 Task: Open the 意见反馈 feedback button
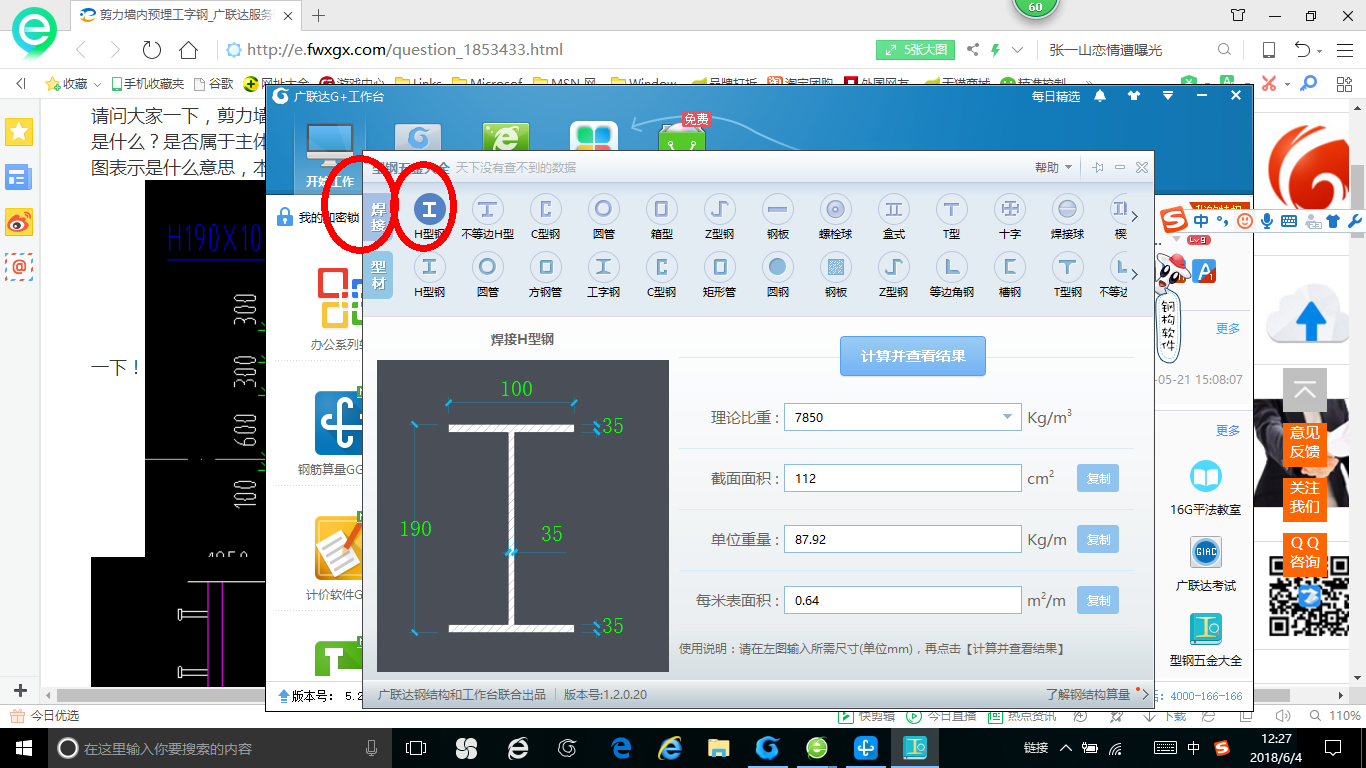pyautogui.click(x=1305, y=442)
